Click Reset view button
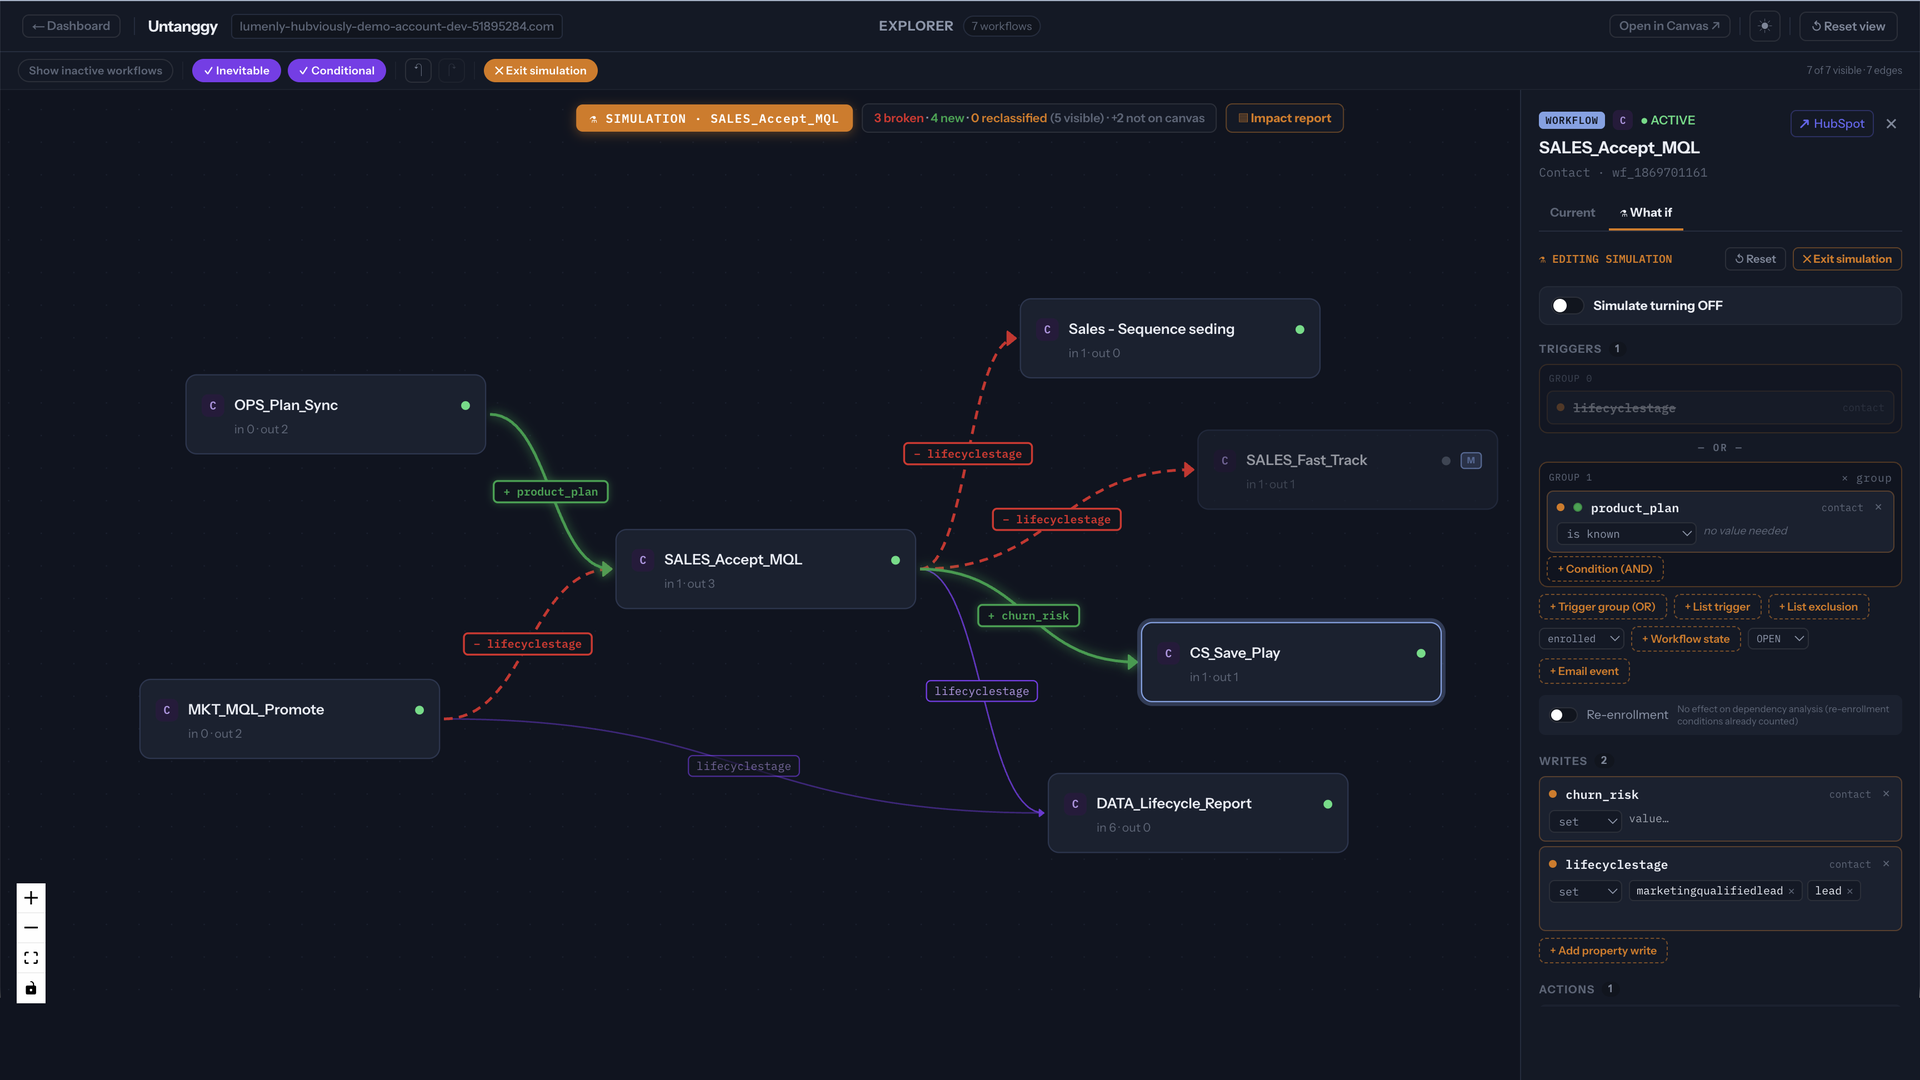Viewport: 1920px width, 1080px height. click(x=1848, y=26)
